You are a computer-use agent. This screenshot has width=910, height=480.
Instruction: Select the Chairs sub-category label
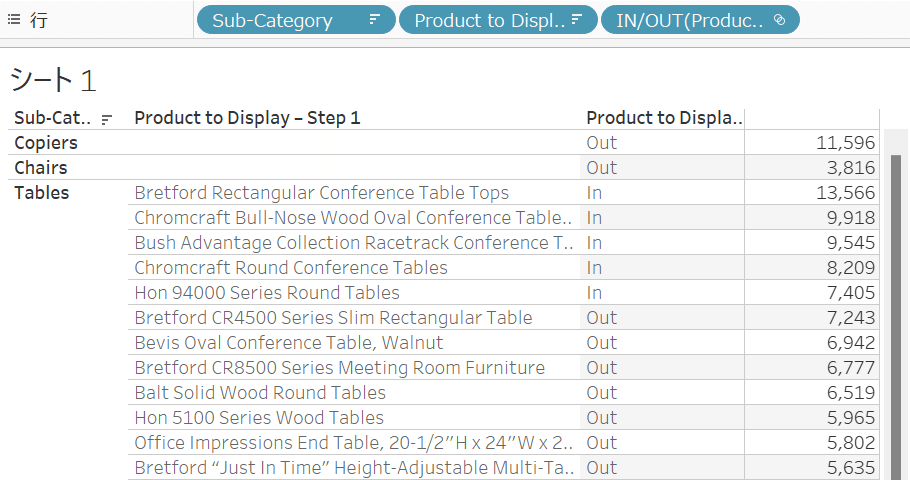(x=41, y=168)
